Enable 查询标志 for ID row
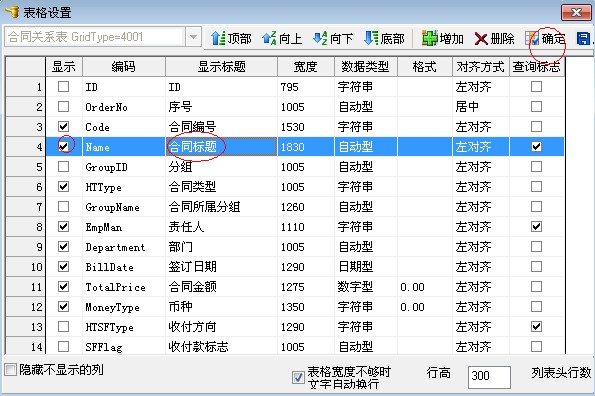The height and width of the screenshot is (396, 595). [x=536, y=86]
